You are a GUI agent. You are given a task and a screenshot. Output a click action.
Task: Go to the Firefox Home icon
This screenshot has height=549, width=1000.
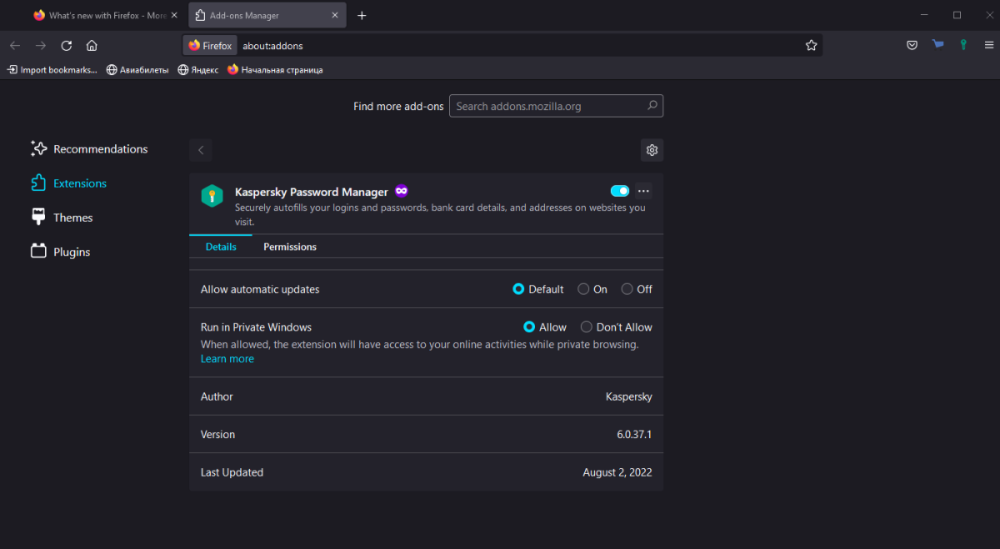click(x=92, y=45)
